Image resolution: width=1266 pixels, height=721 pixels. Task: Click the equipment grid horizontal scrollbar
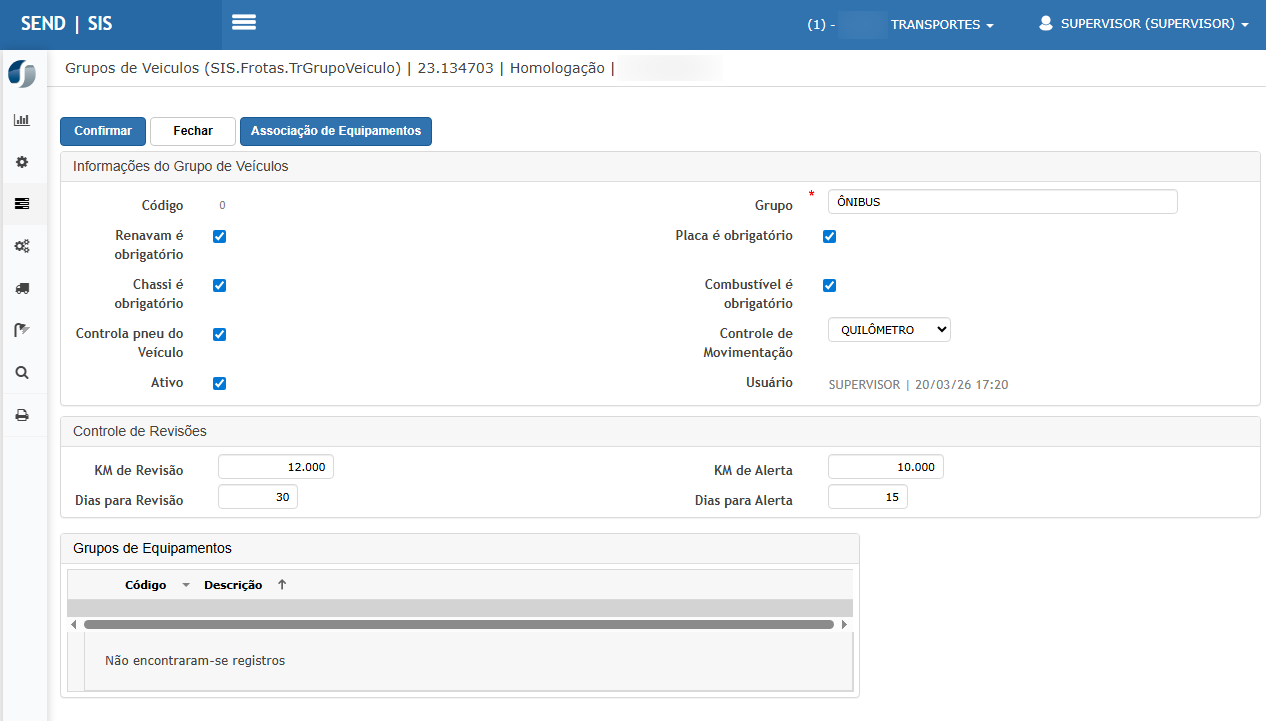point(458,624)
